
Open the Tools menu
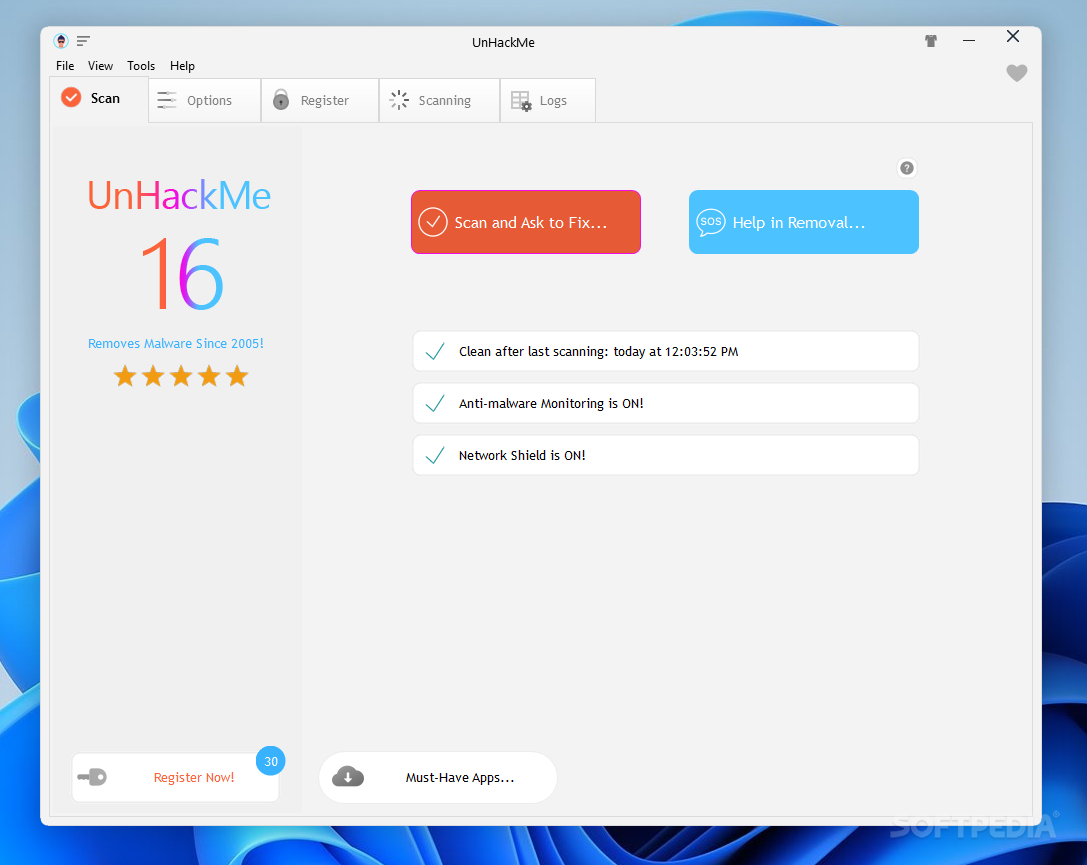coord(141,66)
